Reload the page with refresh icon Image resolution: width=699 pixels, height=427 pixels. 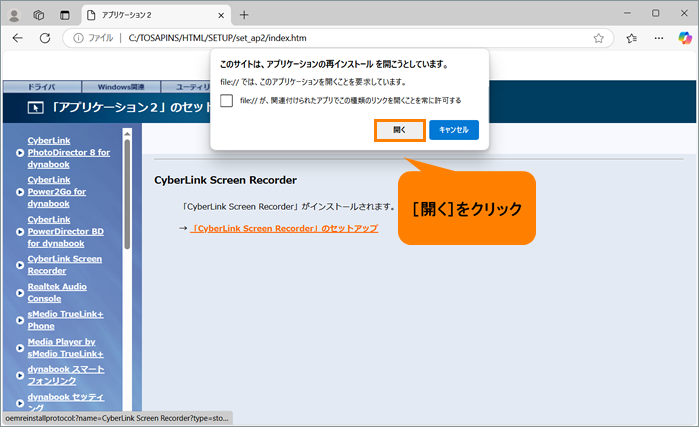click(x=45, y=38)
